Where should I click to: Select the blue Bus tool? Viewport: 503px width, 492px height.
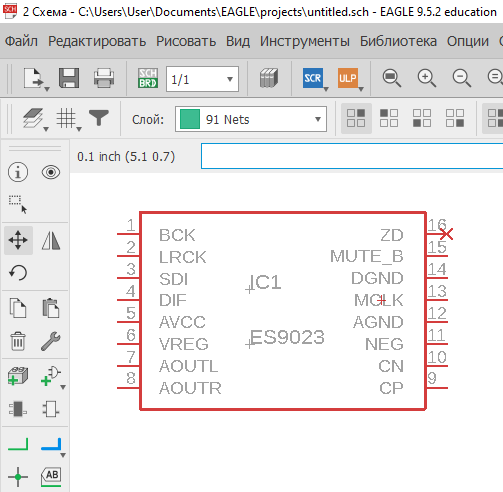click(x=51, y=445)
